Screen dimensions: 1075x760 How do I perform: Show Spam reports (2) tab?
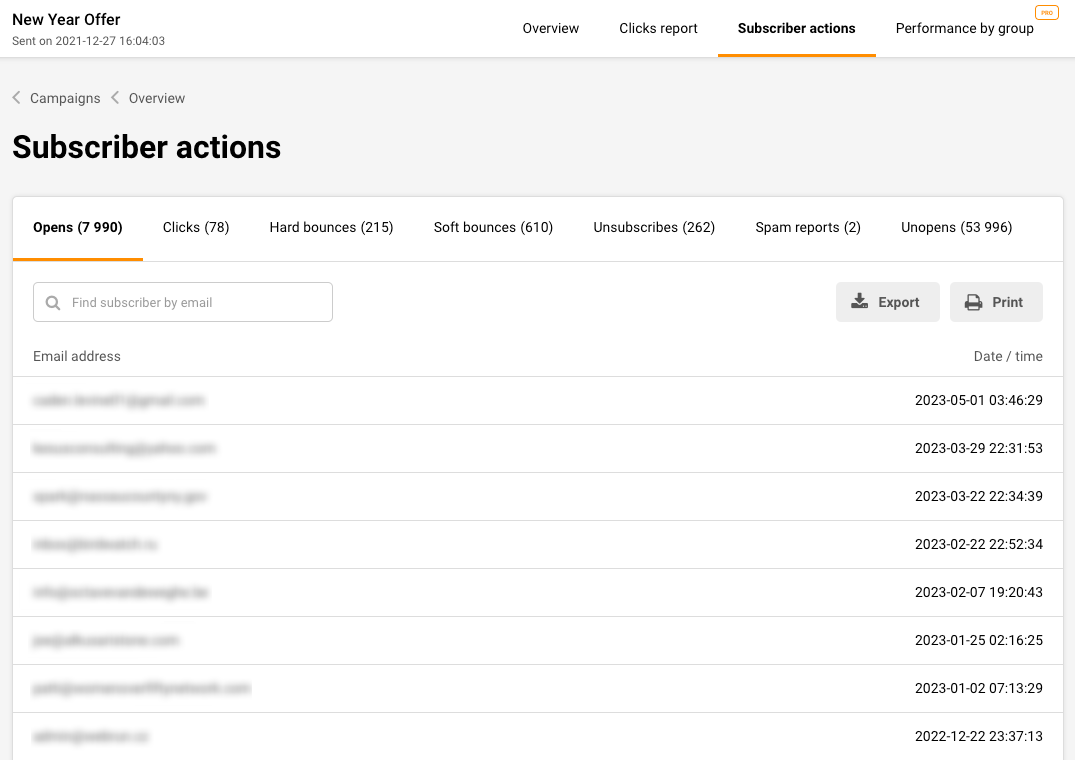808,227
